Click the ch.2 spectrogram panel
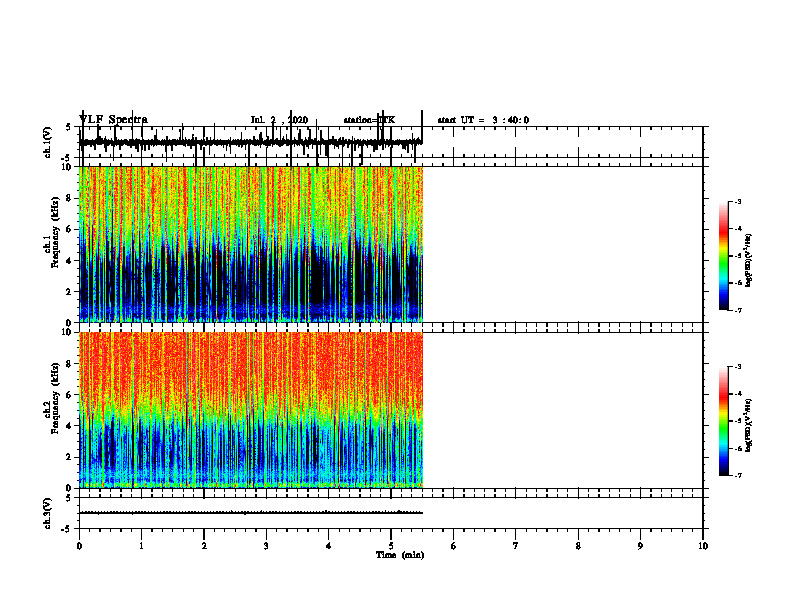The image size is (792, 612). point(251,410)
